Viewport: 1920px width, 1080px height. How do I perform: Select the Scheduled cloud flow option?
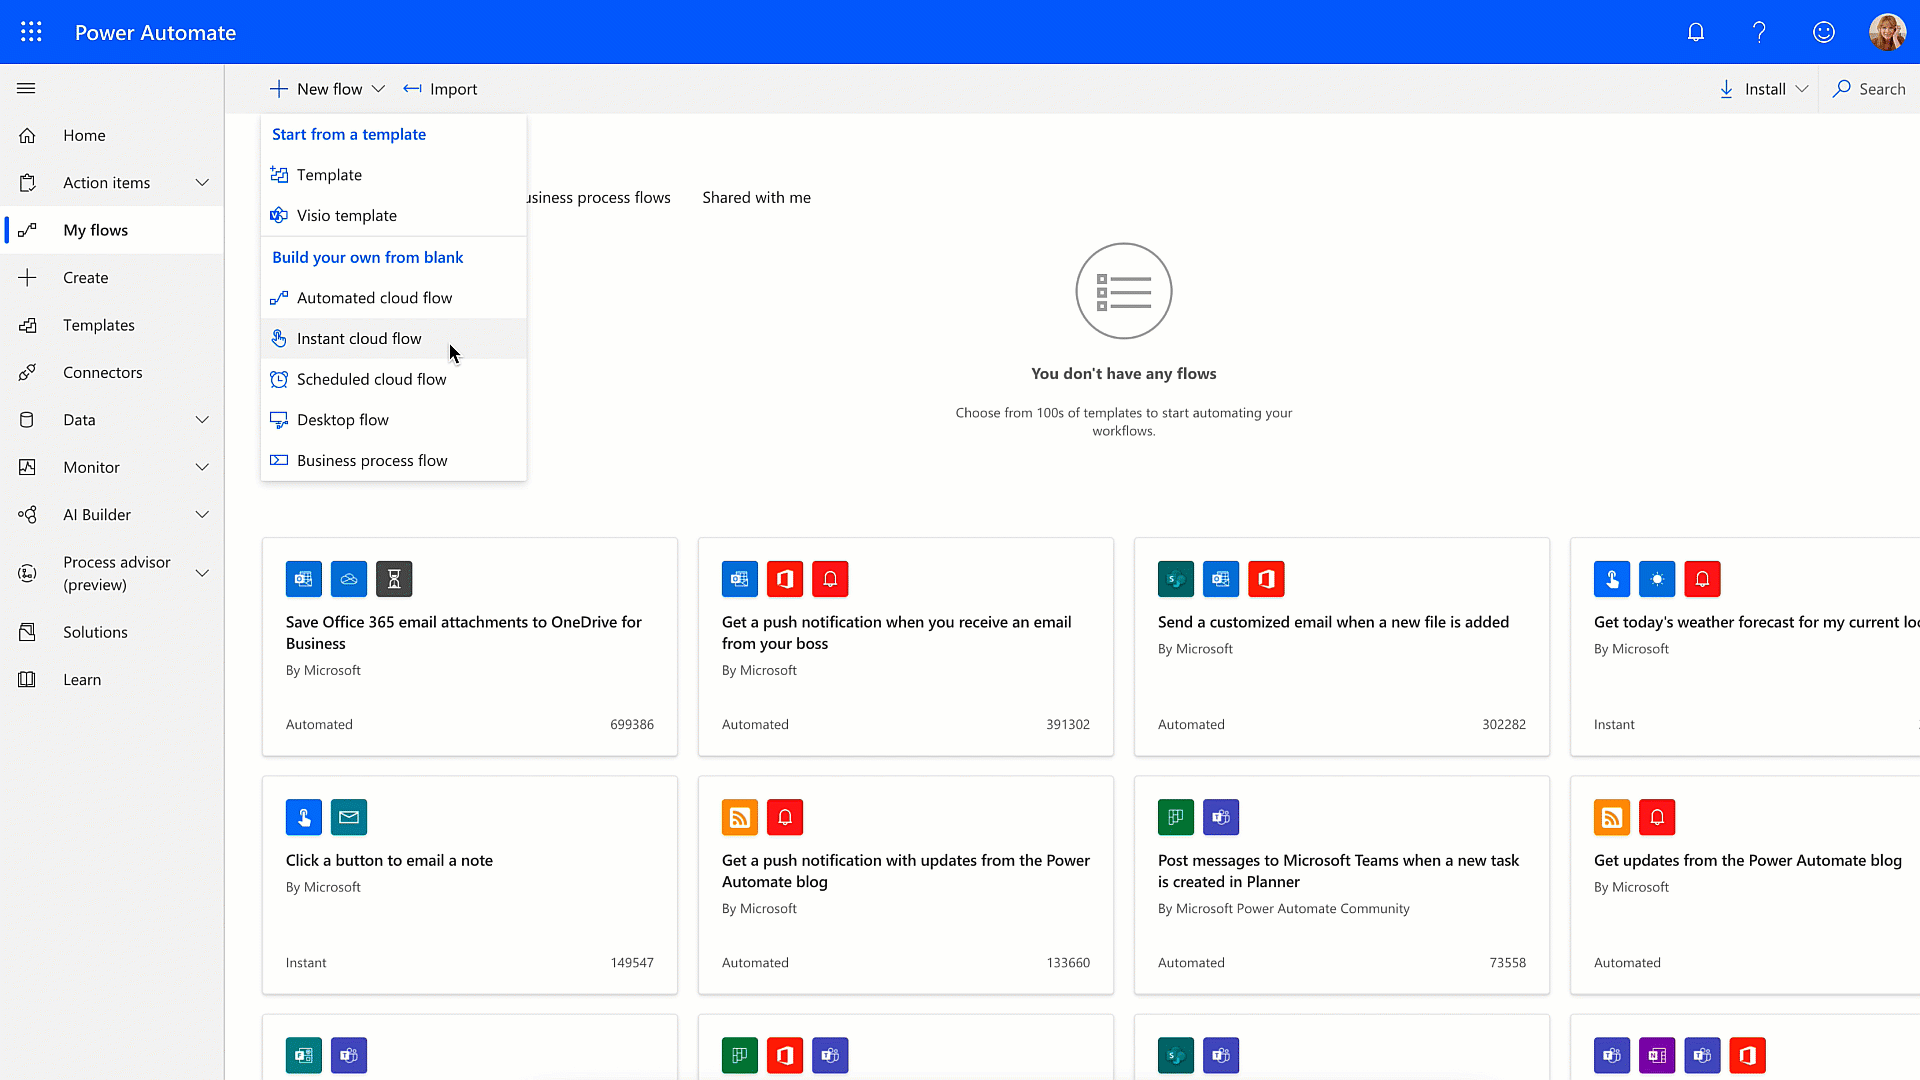click(x=371, y=378)
